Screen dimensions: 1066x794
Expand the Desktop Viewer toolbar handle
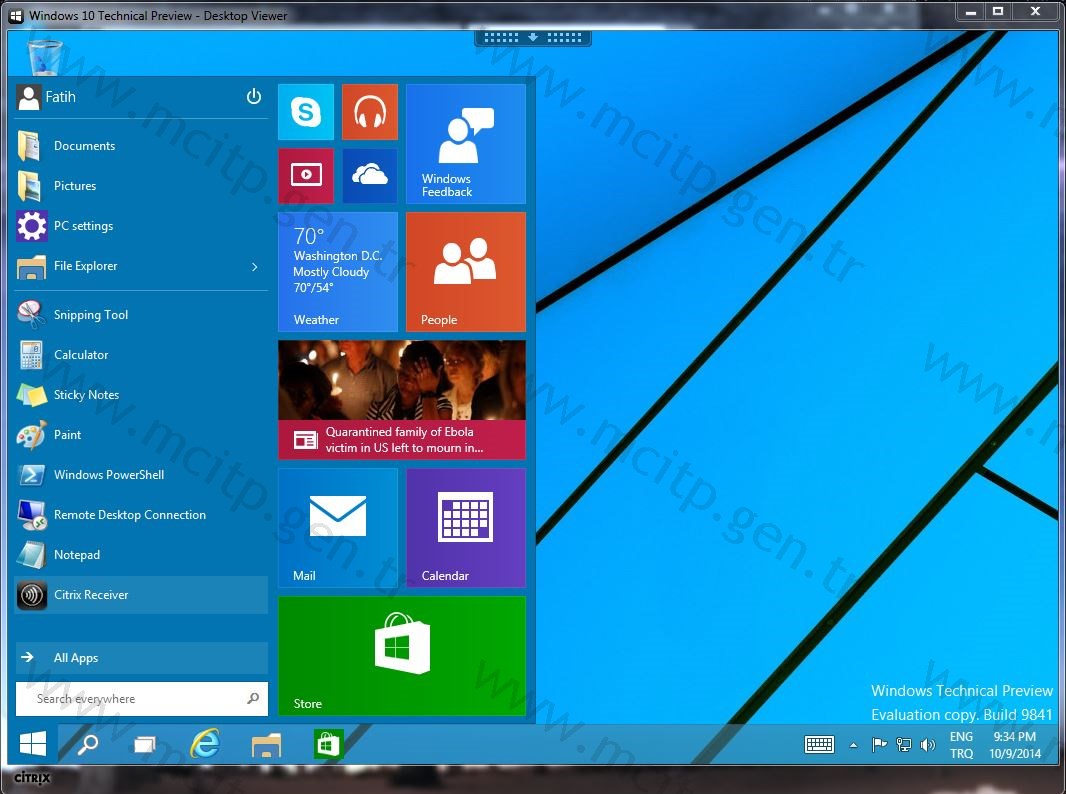[x=533, y=37]
